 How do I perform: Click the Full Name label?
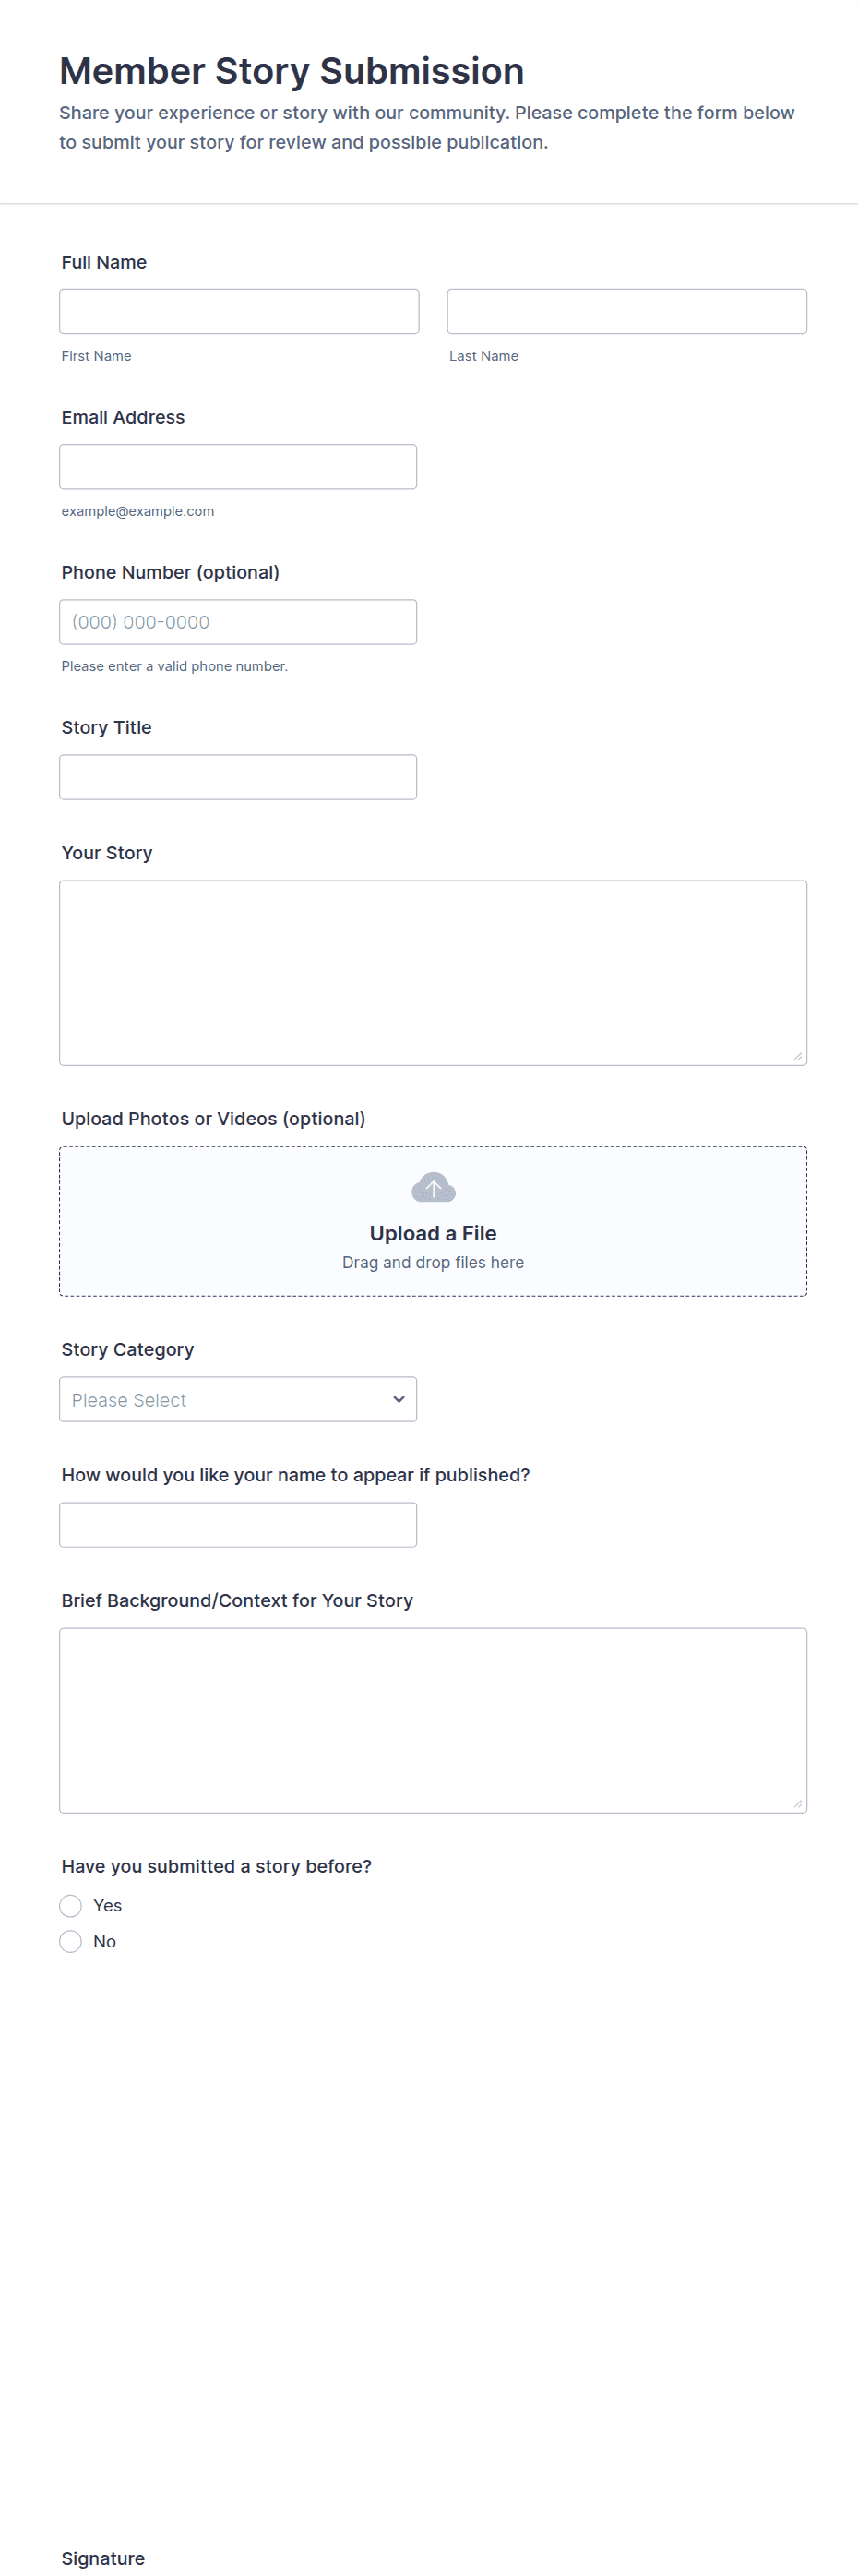coord(104,262)
